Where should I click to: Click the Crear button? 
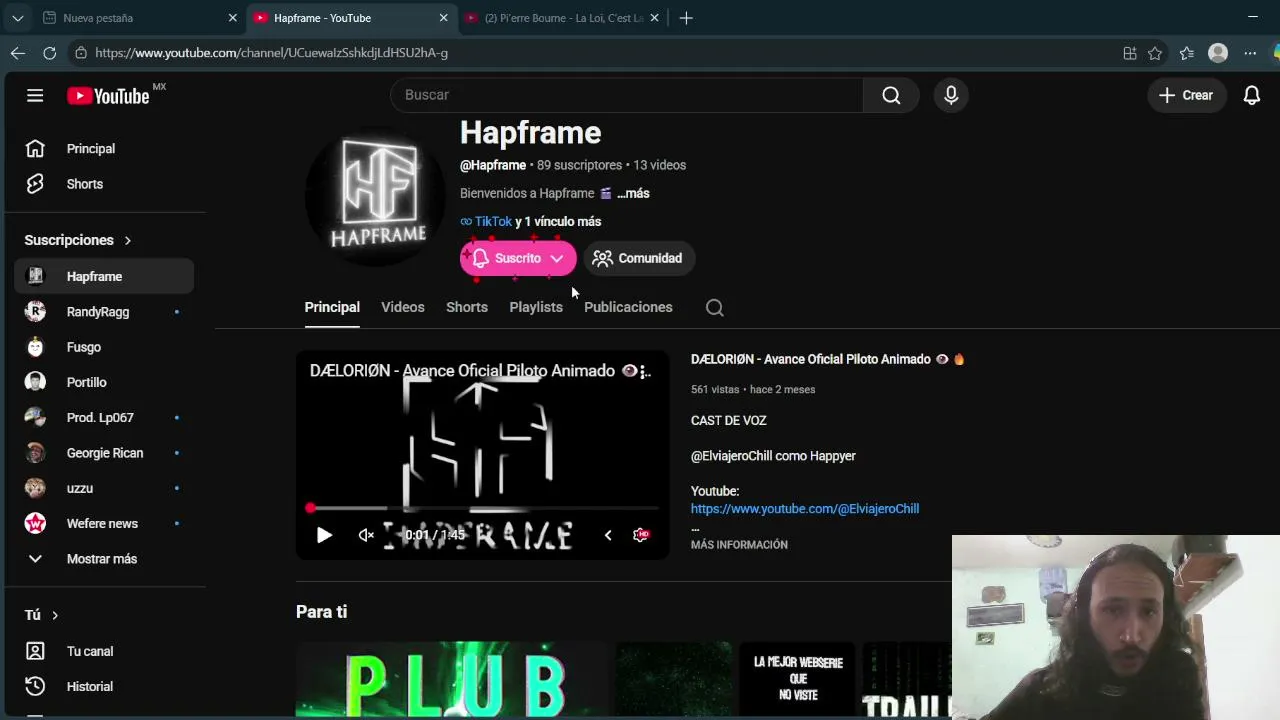pos(1187,95)
